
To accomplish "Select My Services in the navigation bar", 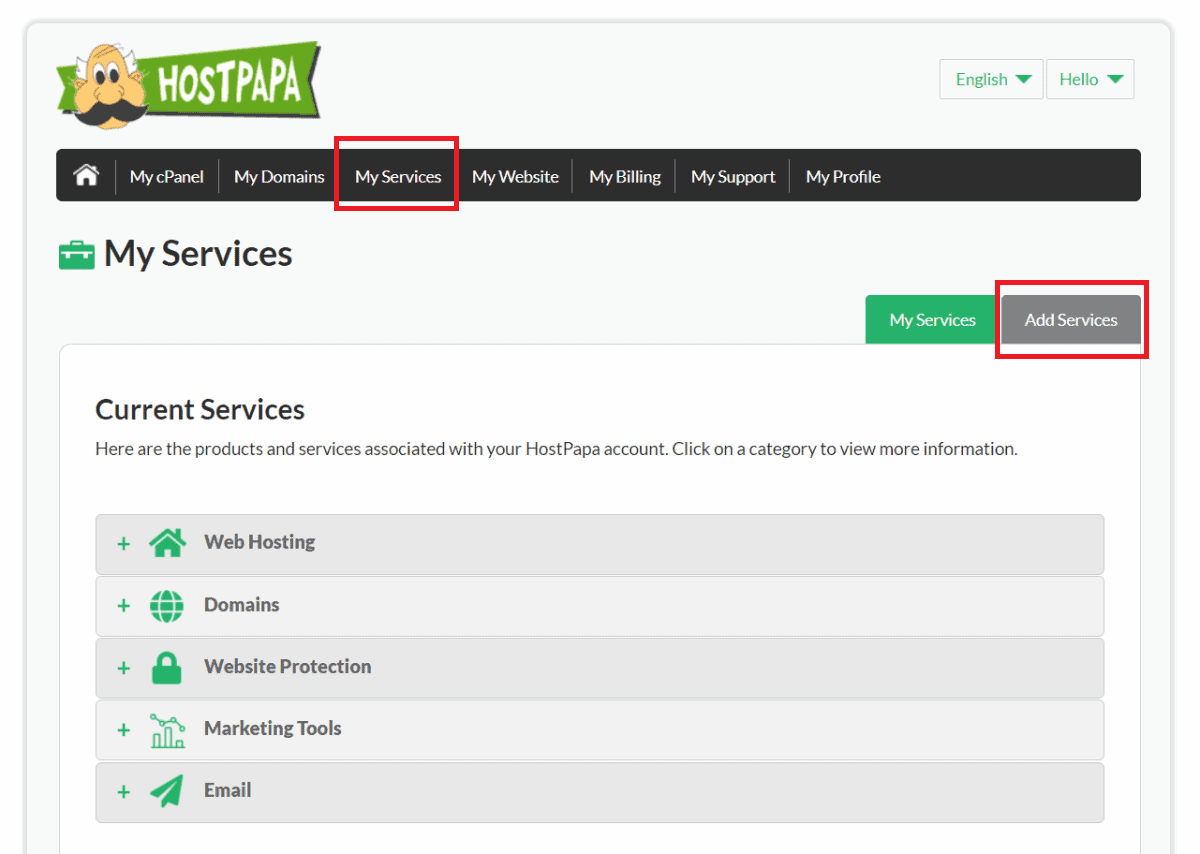I will coord(398,176).
